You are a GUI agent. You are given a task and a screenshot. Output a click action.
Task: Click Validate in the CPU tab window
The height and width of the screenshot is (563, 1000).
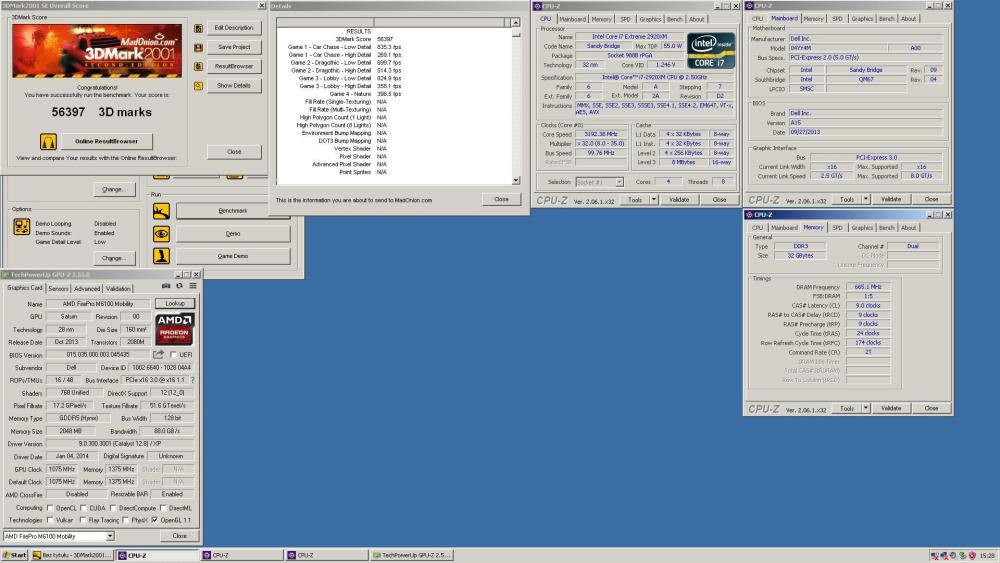point(679,200)
